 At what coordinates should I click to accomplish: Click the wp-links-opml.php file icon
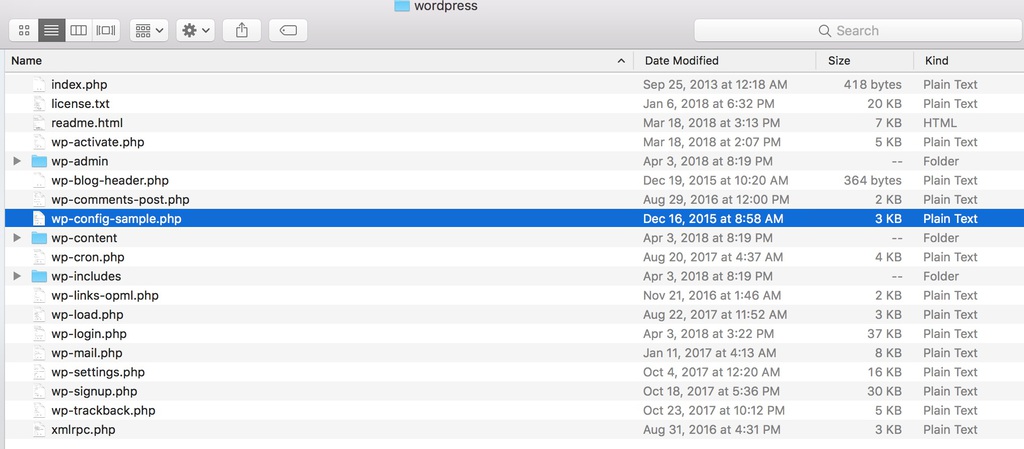(x=39, y=296)
